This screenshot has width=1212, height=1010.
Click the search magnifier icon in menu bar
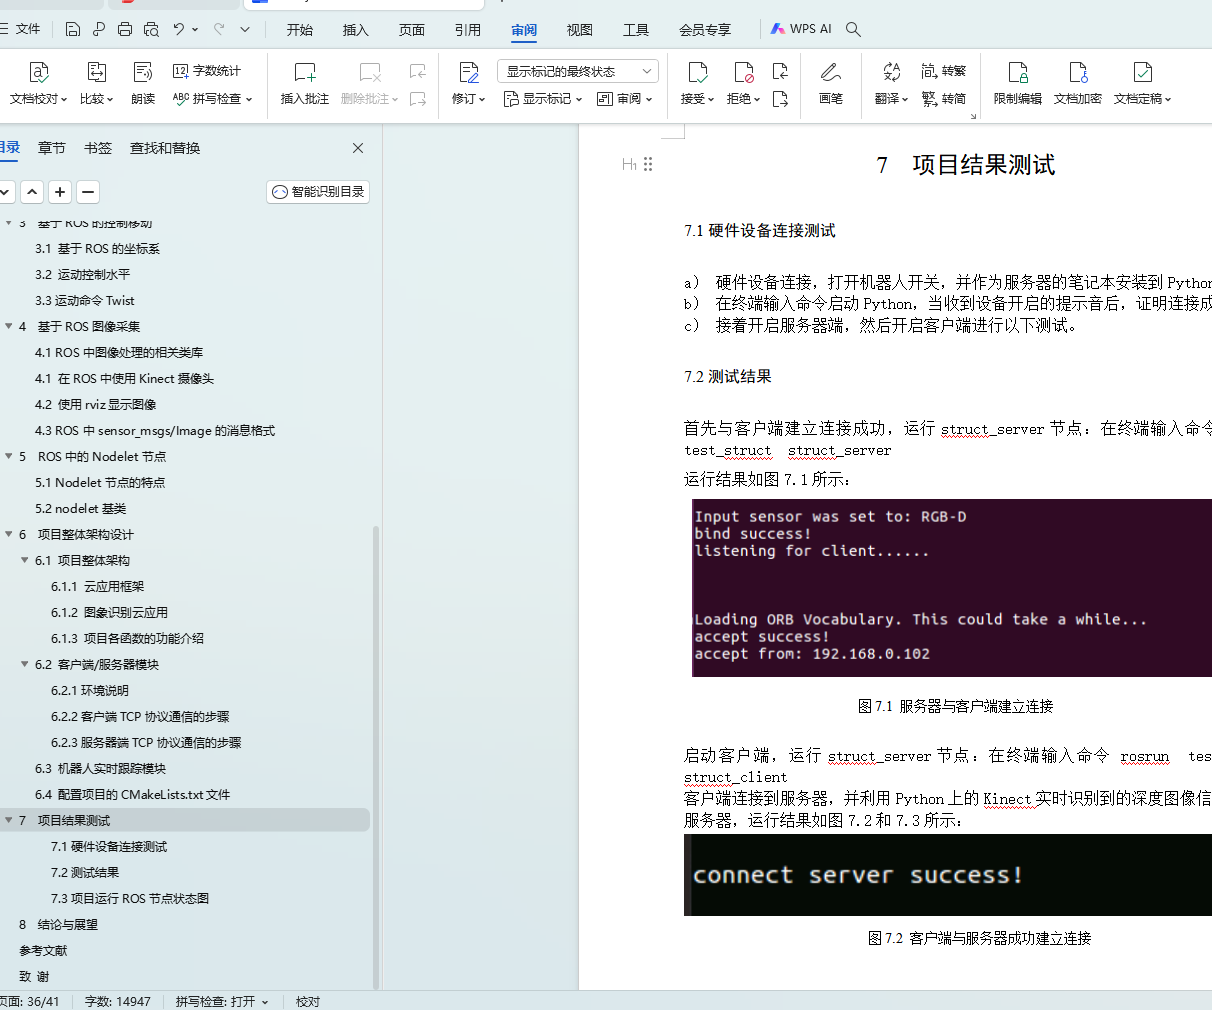tap(853, 29)
